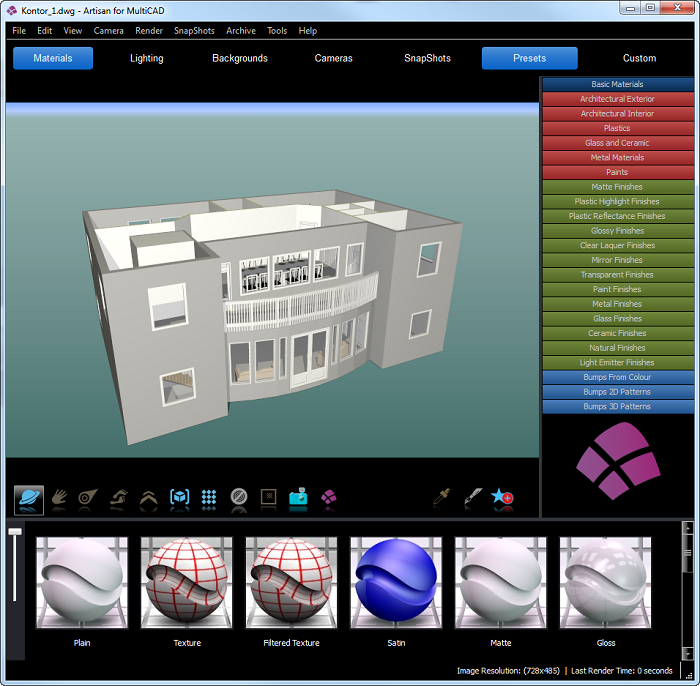
Task: Expand the Glass and Ceramic category
Action: click(x=618, y=143)
